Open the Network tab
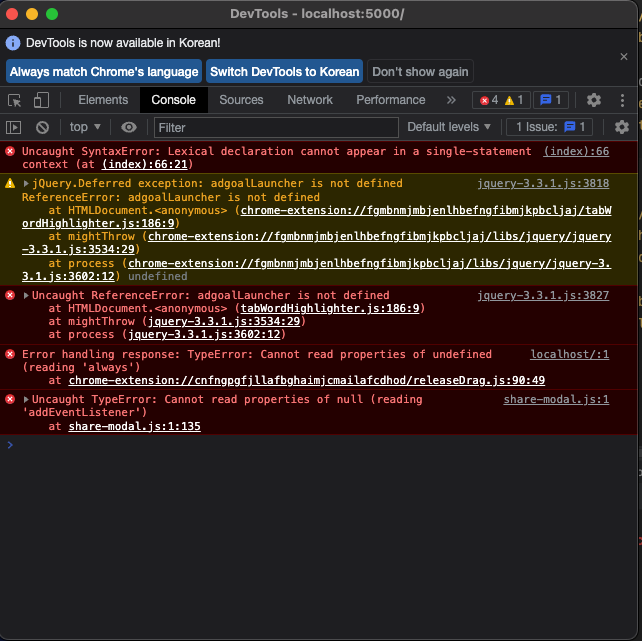This screenshot has height=641, width=642. coord(310,100)
